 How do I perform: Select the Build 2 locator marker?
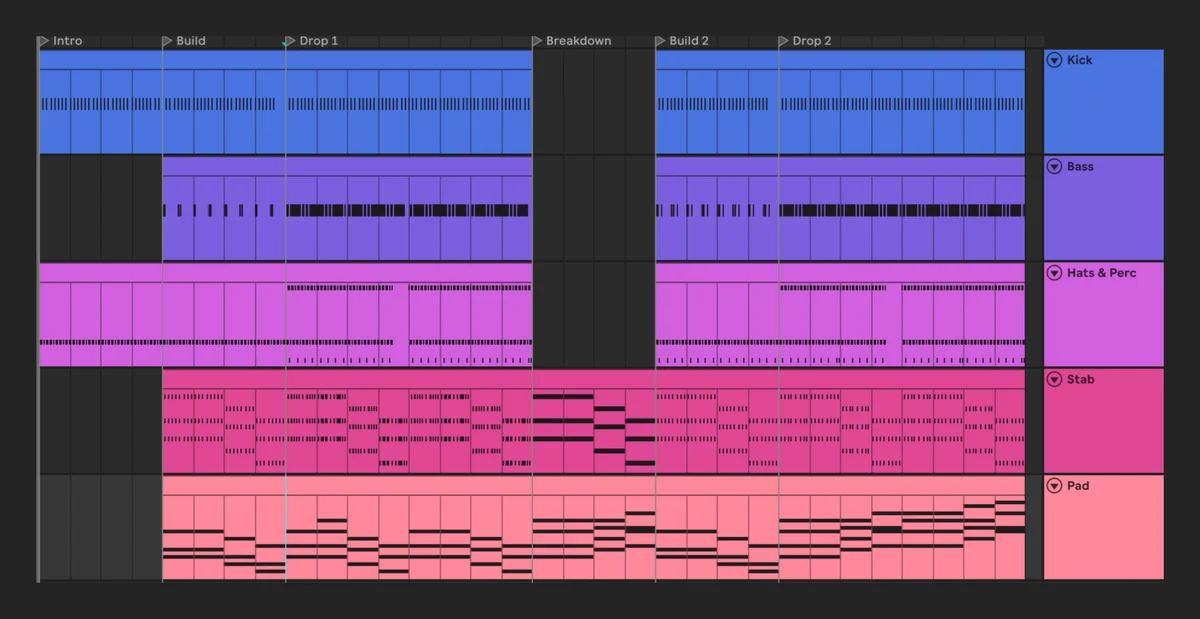[682, 41]
